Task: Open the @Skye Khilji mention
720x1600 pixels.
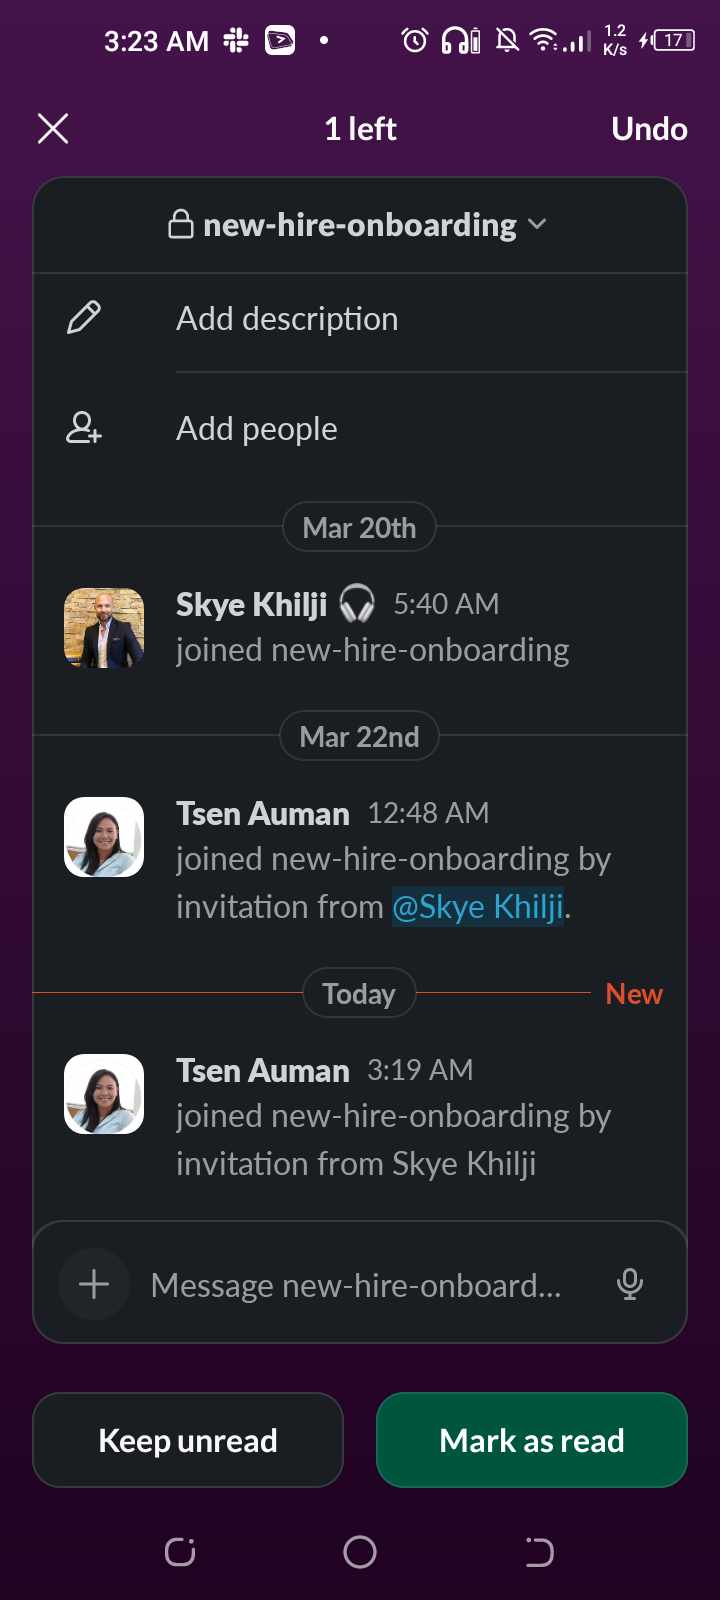Action: (x=477, y=906)
